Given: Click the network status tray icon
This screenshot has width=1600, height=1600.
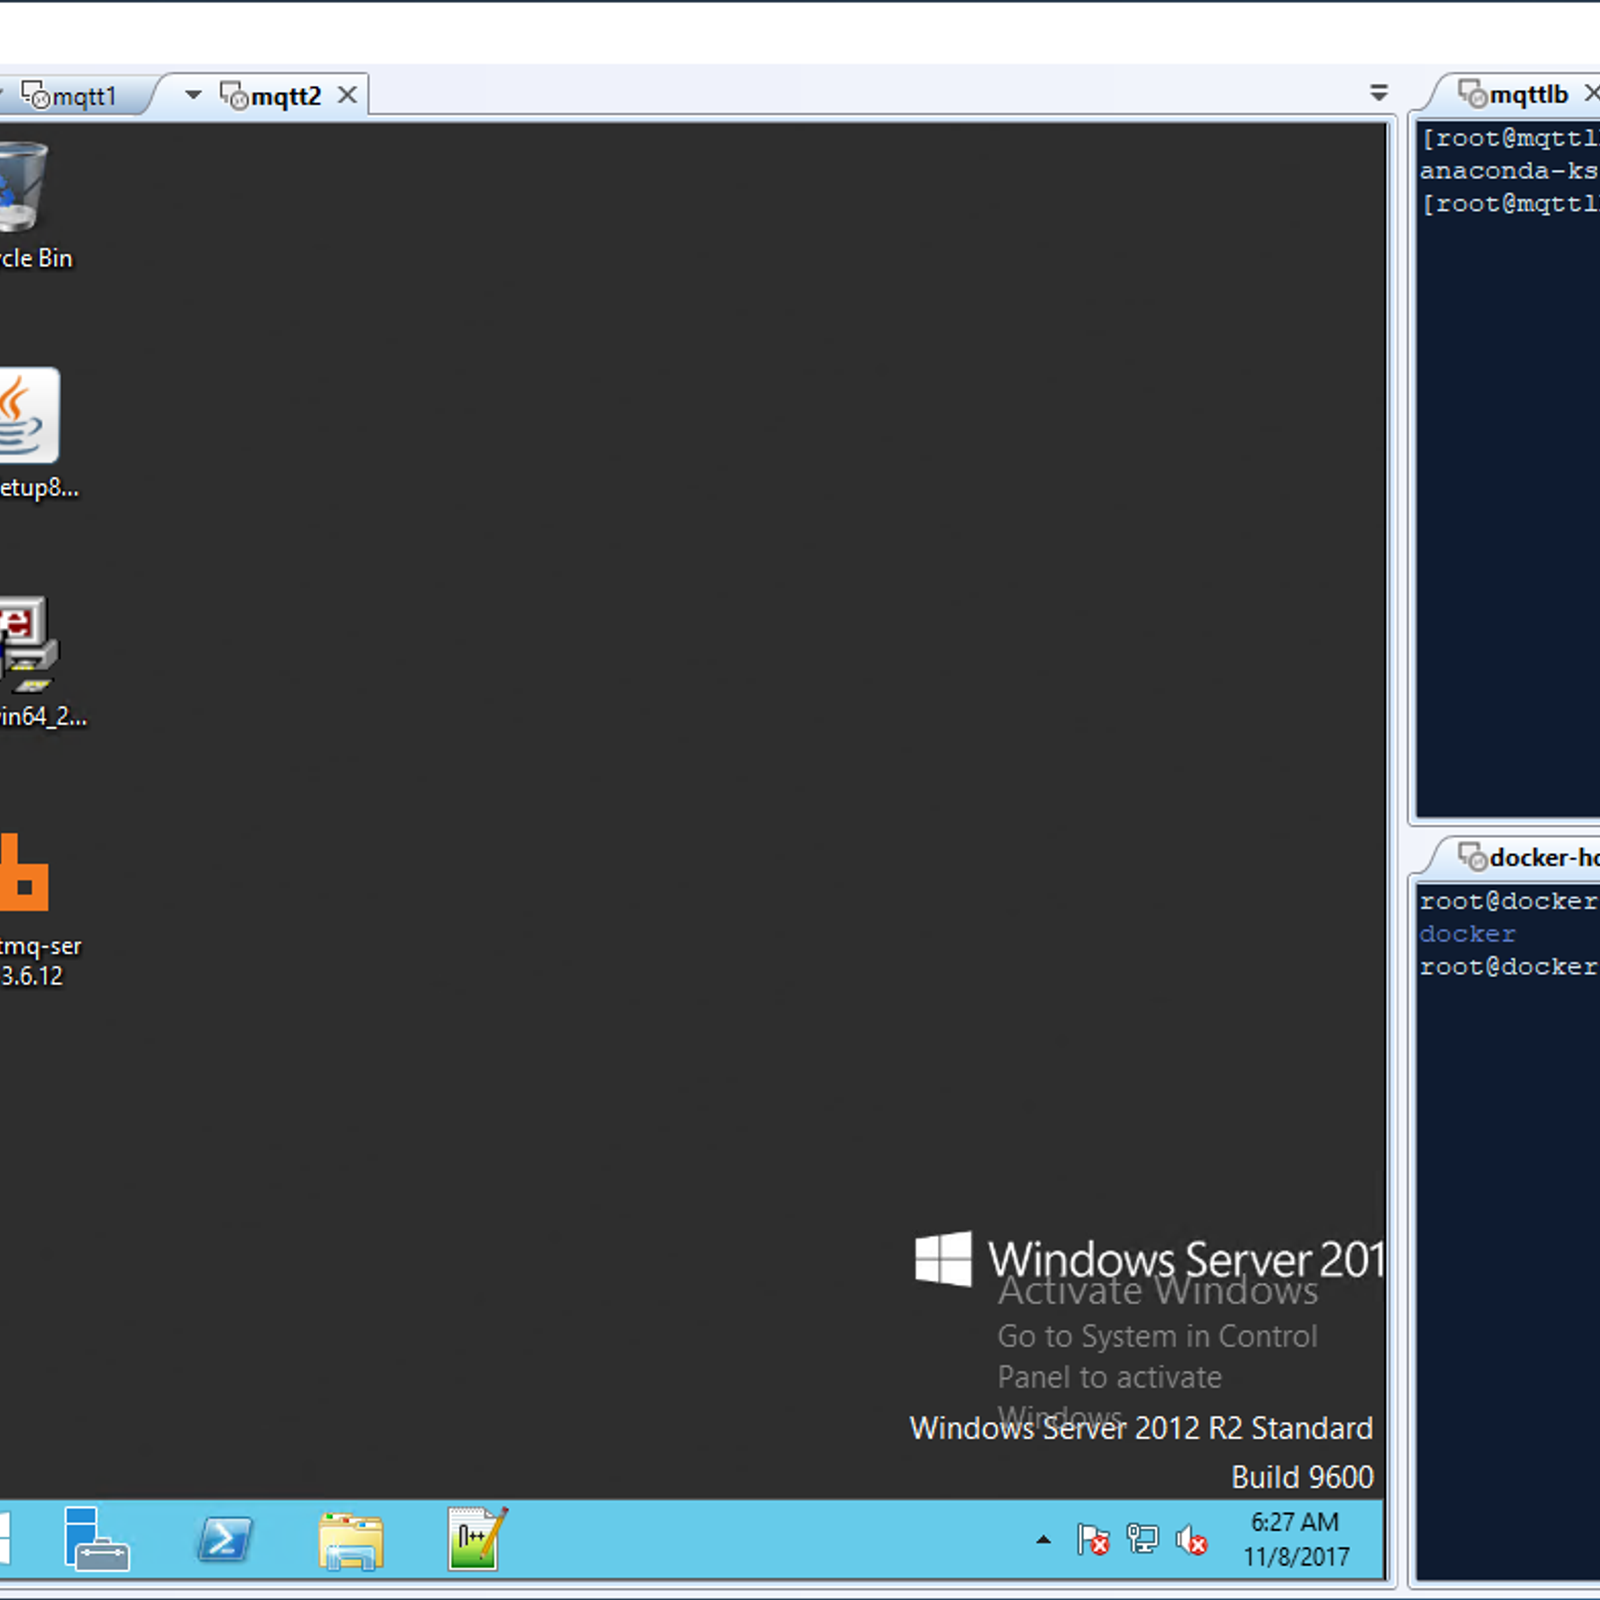Looking at the screenshot, I should (x=1142, y=1539).
